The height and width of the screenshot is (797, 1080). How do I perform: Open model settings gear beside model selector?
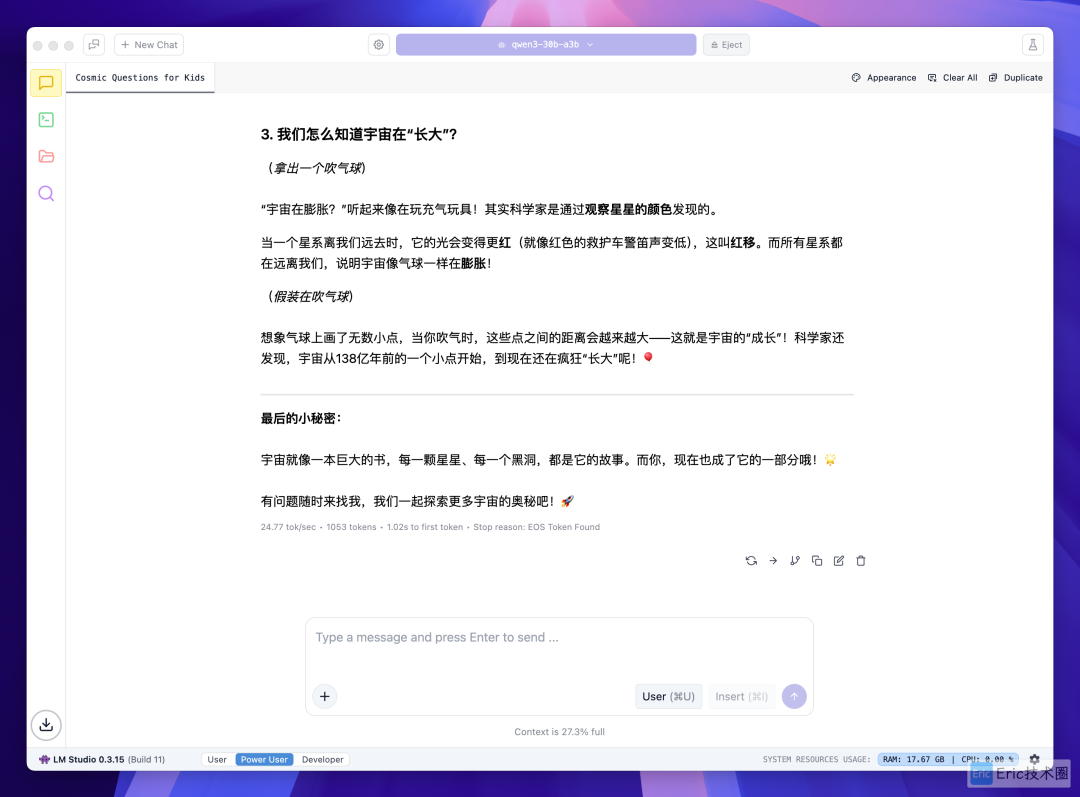(379, 45)
